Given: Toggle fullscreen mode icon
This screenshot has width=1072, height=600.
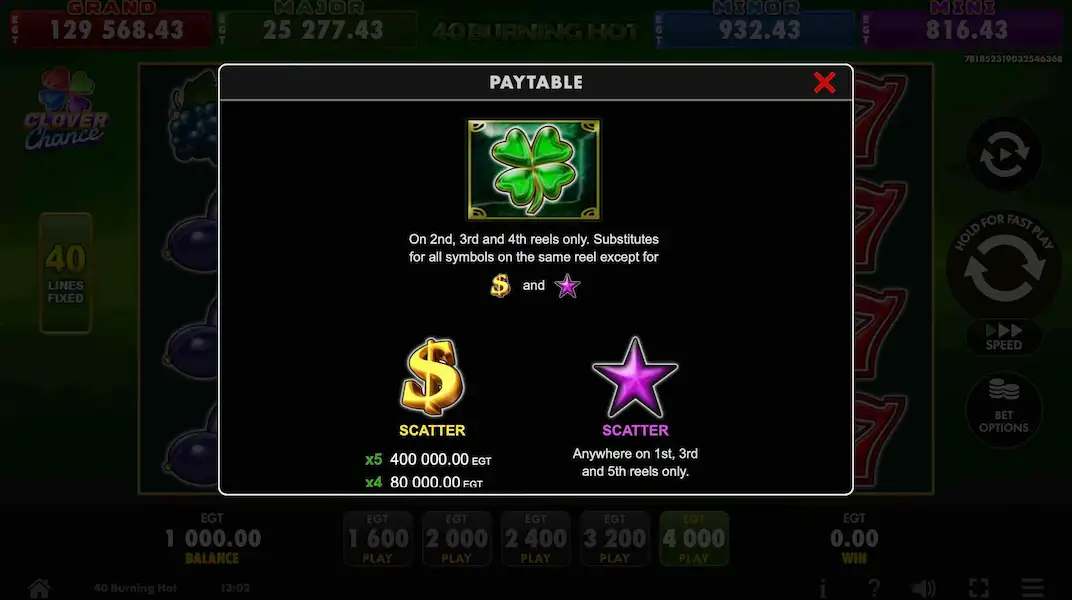Looking at the screenshot, I should (979, 588).
